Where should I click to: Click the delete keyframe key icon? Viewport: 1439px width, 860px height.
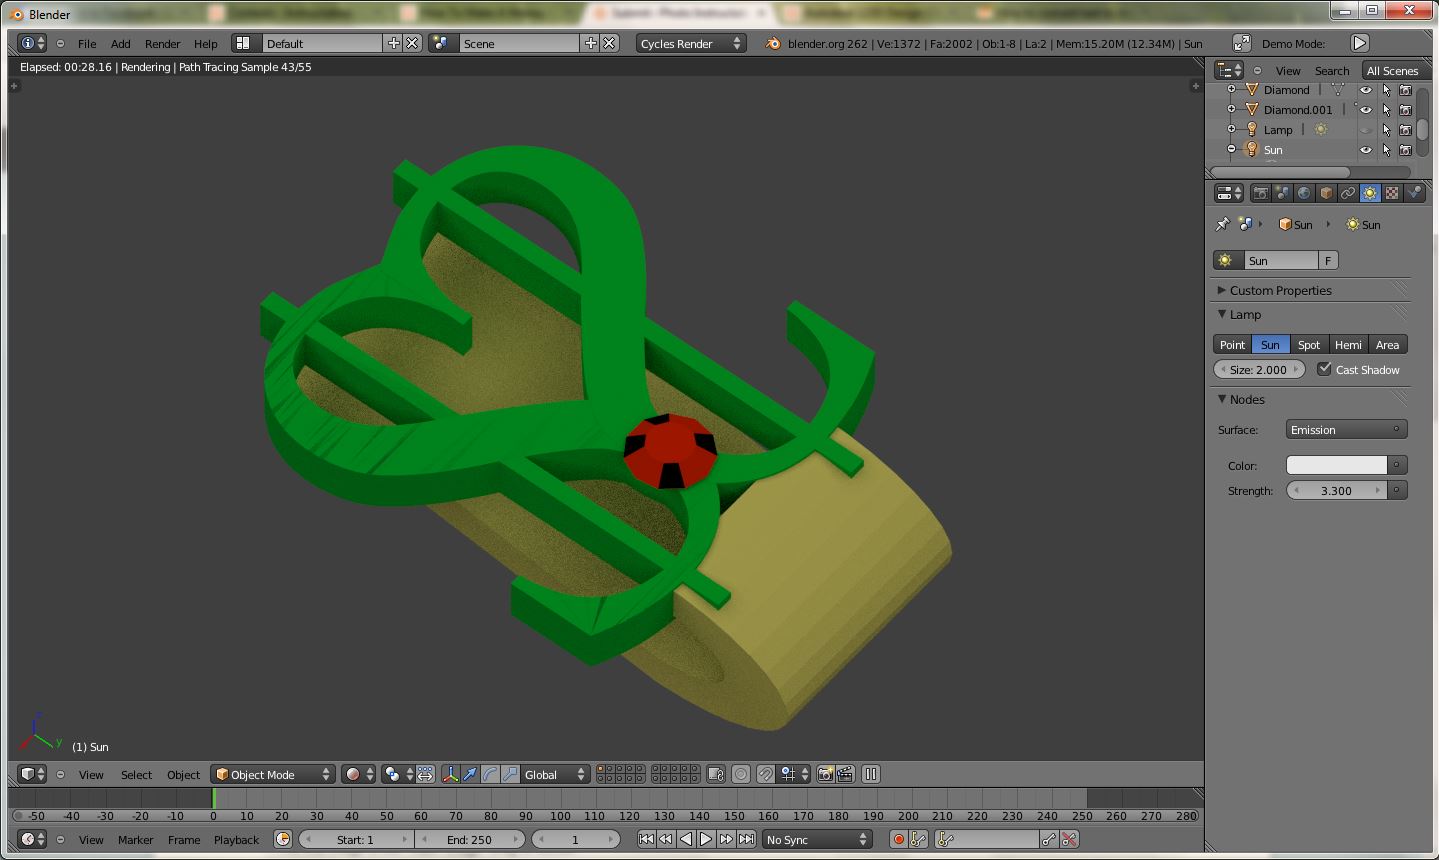coord(1069,840)
